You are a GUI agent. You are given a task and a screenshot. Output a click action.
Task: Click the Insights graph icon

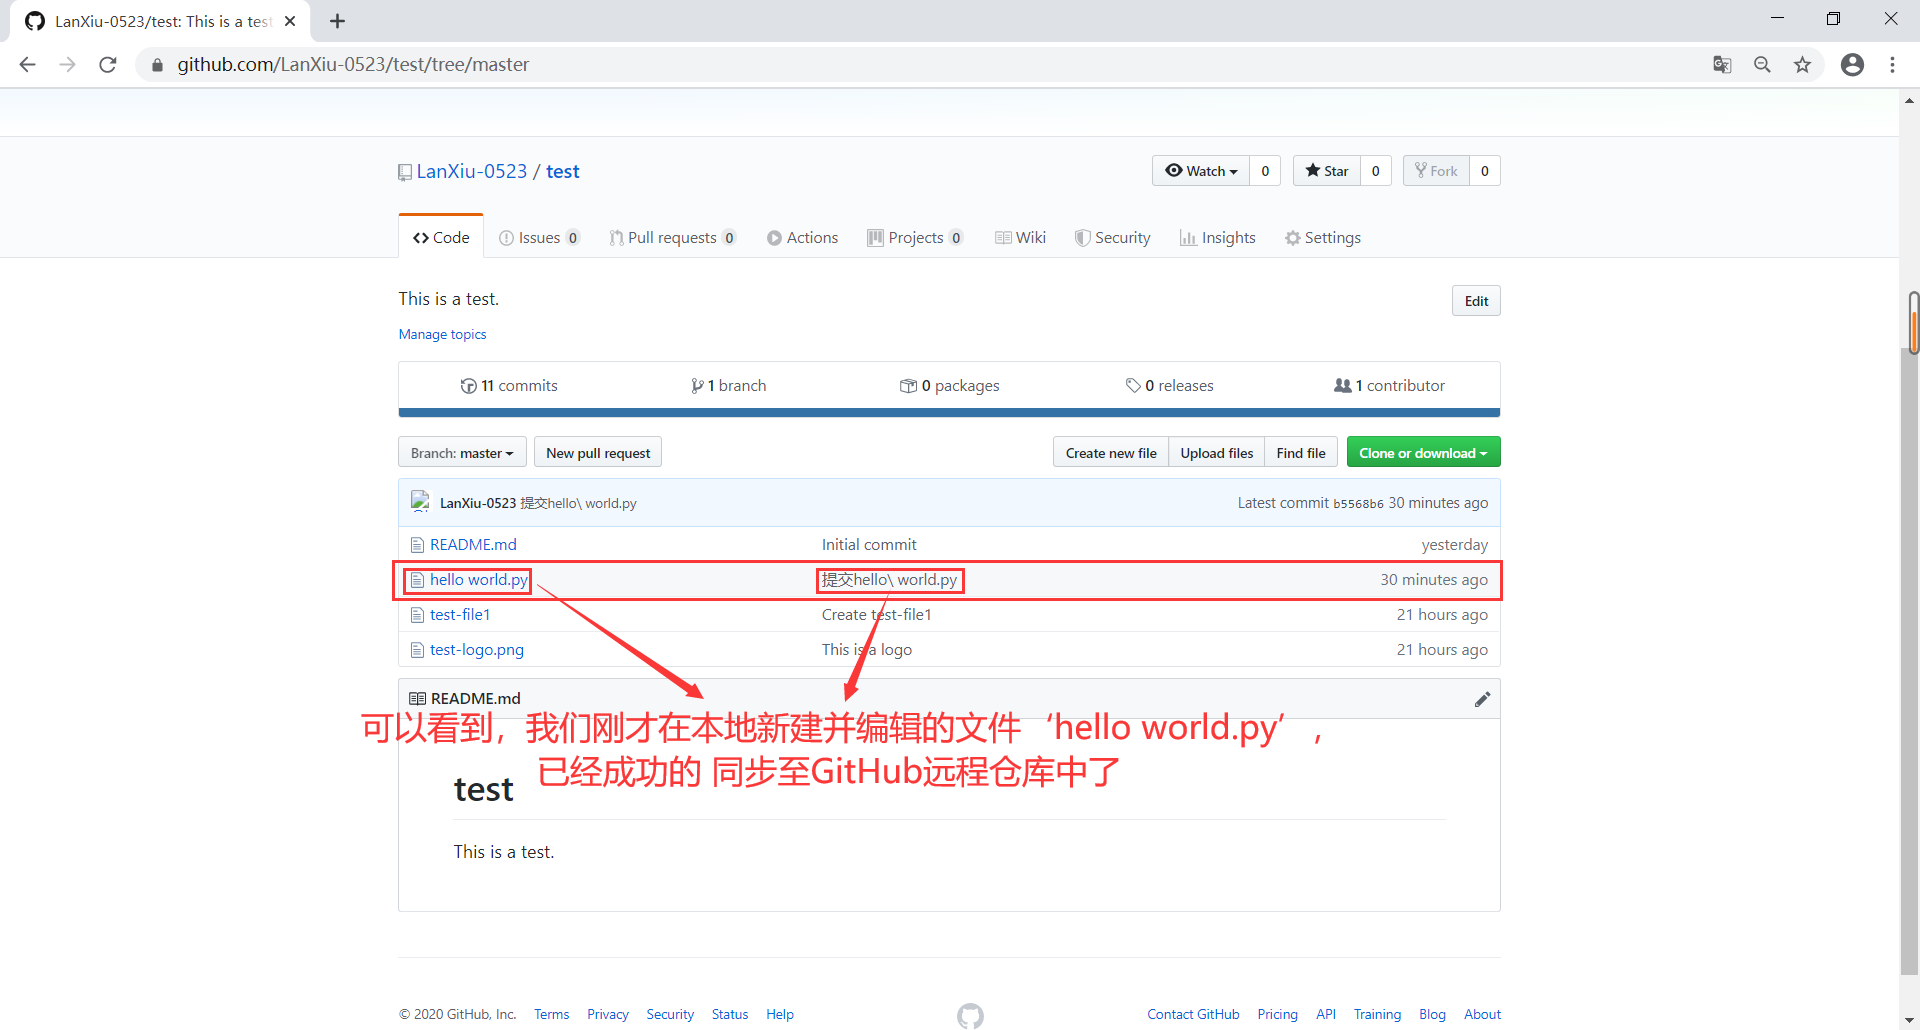[x=1188, y=237]
